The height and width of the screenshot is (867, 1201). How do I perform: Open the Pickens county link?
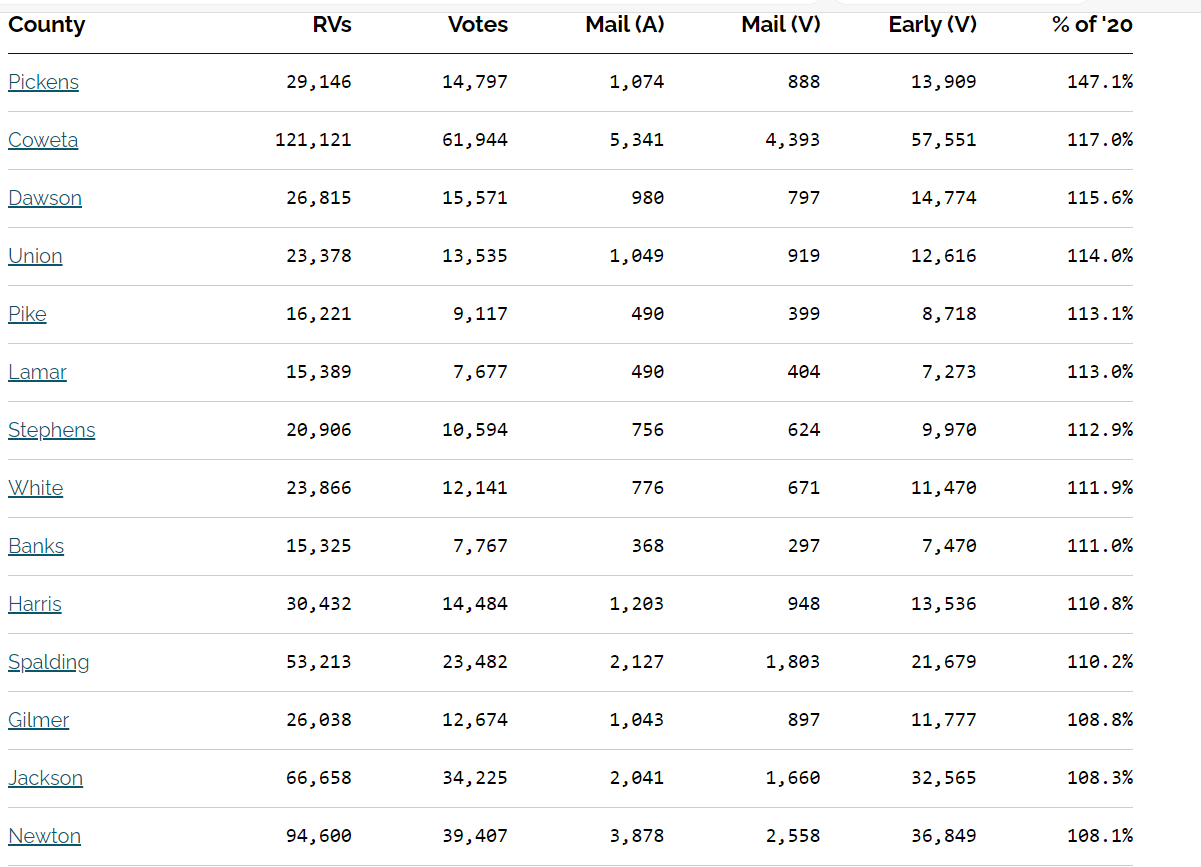click(x=43, y=82)
